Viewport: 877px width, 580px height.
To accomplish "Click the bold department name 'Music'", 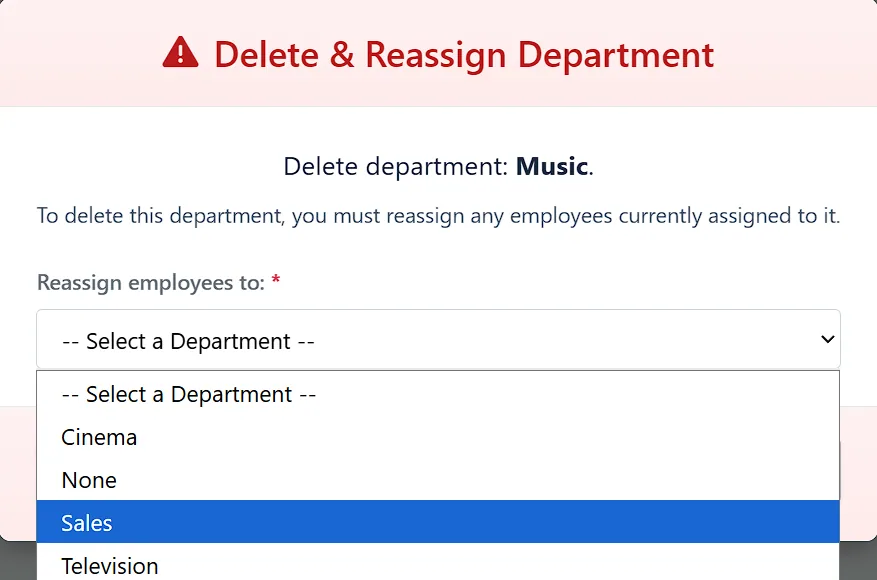I will (551, 166).
